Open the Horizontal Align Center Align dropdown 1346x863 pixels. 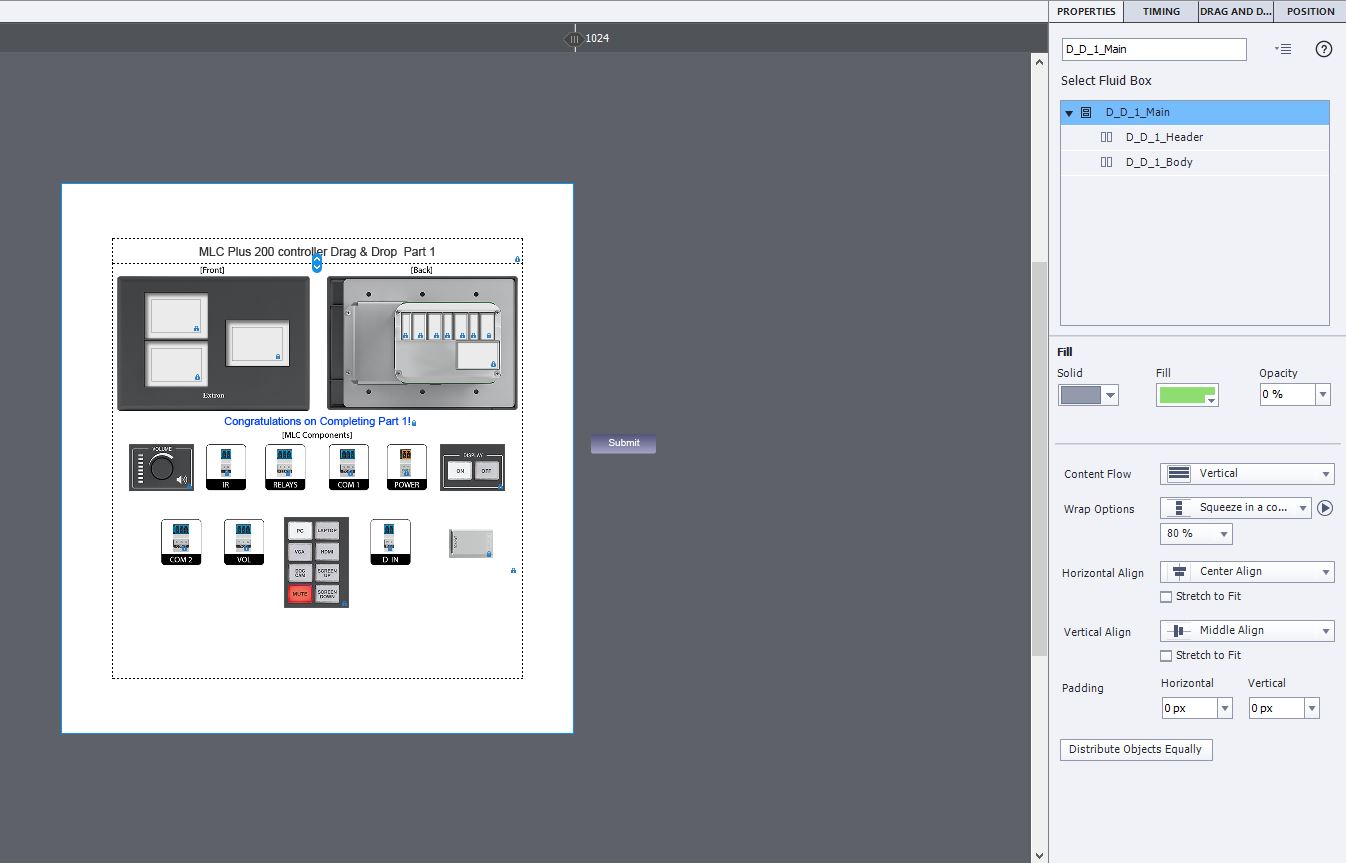tap(1248, 572)
